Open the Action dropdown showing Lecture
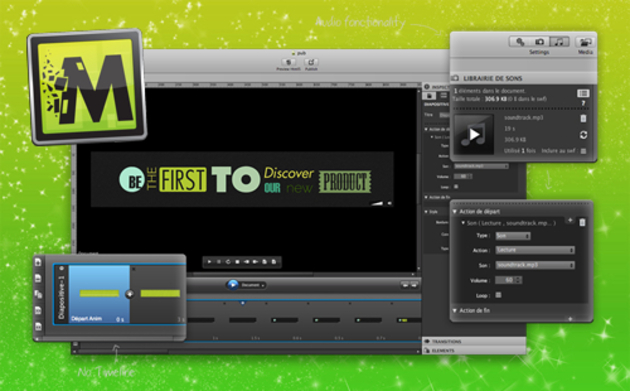This screenshot has height=391, width=630. tap(535, 250)
